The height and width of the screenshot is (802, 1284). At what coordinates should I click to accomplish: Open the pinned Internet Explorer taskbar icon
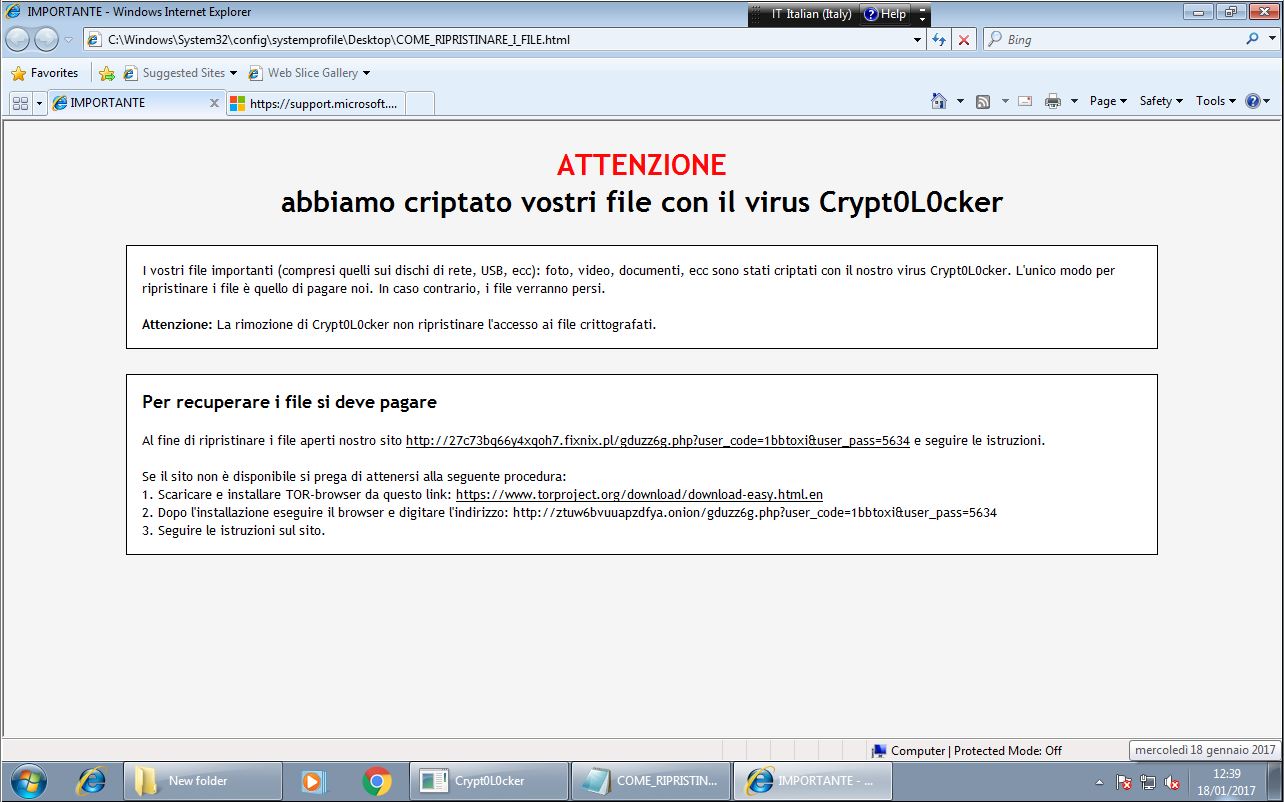tap(92, 781)
